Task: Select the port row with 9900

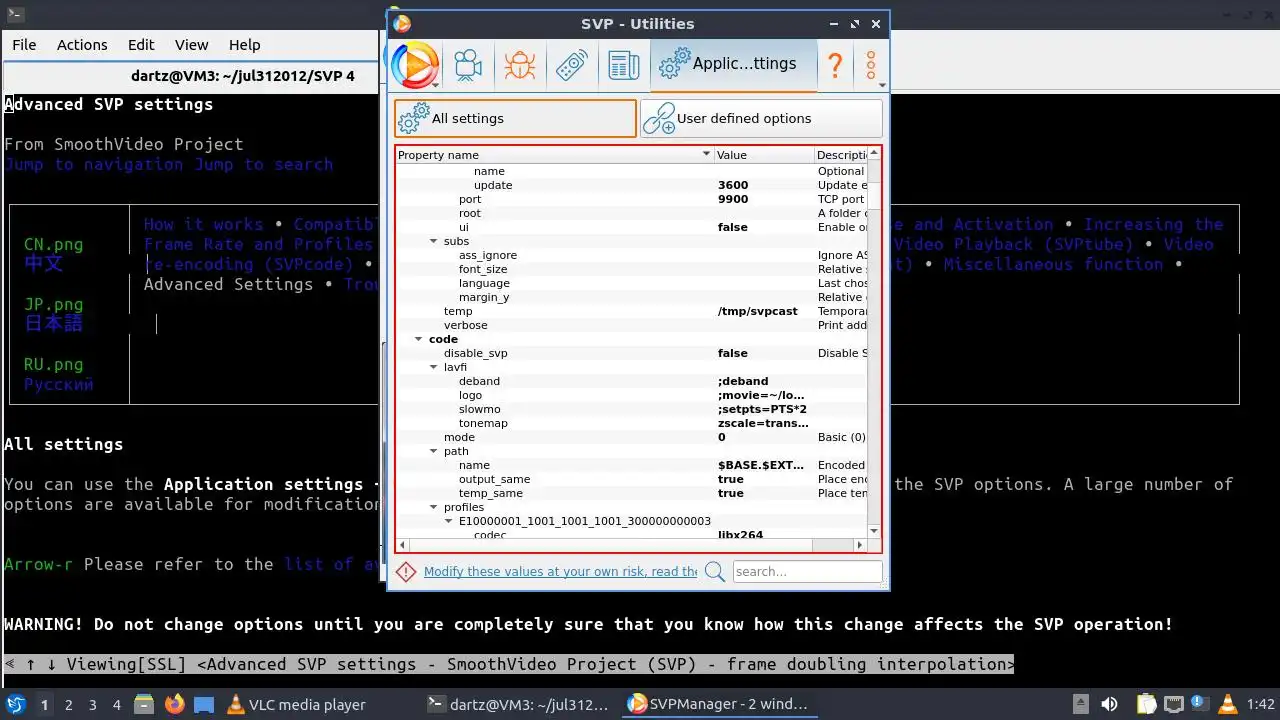Action: point(631,199)
